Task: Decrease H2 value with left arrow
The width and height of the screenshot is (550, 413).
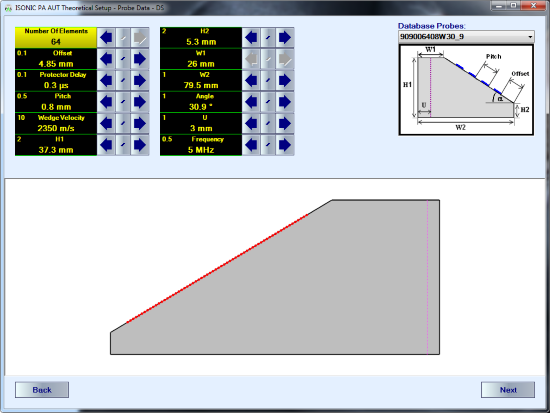Action: click(x=251, y=38)
